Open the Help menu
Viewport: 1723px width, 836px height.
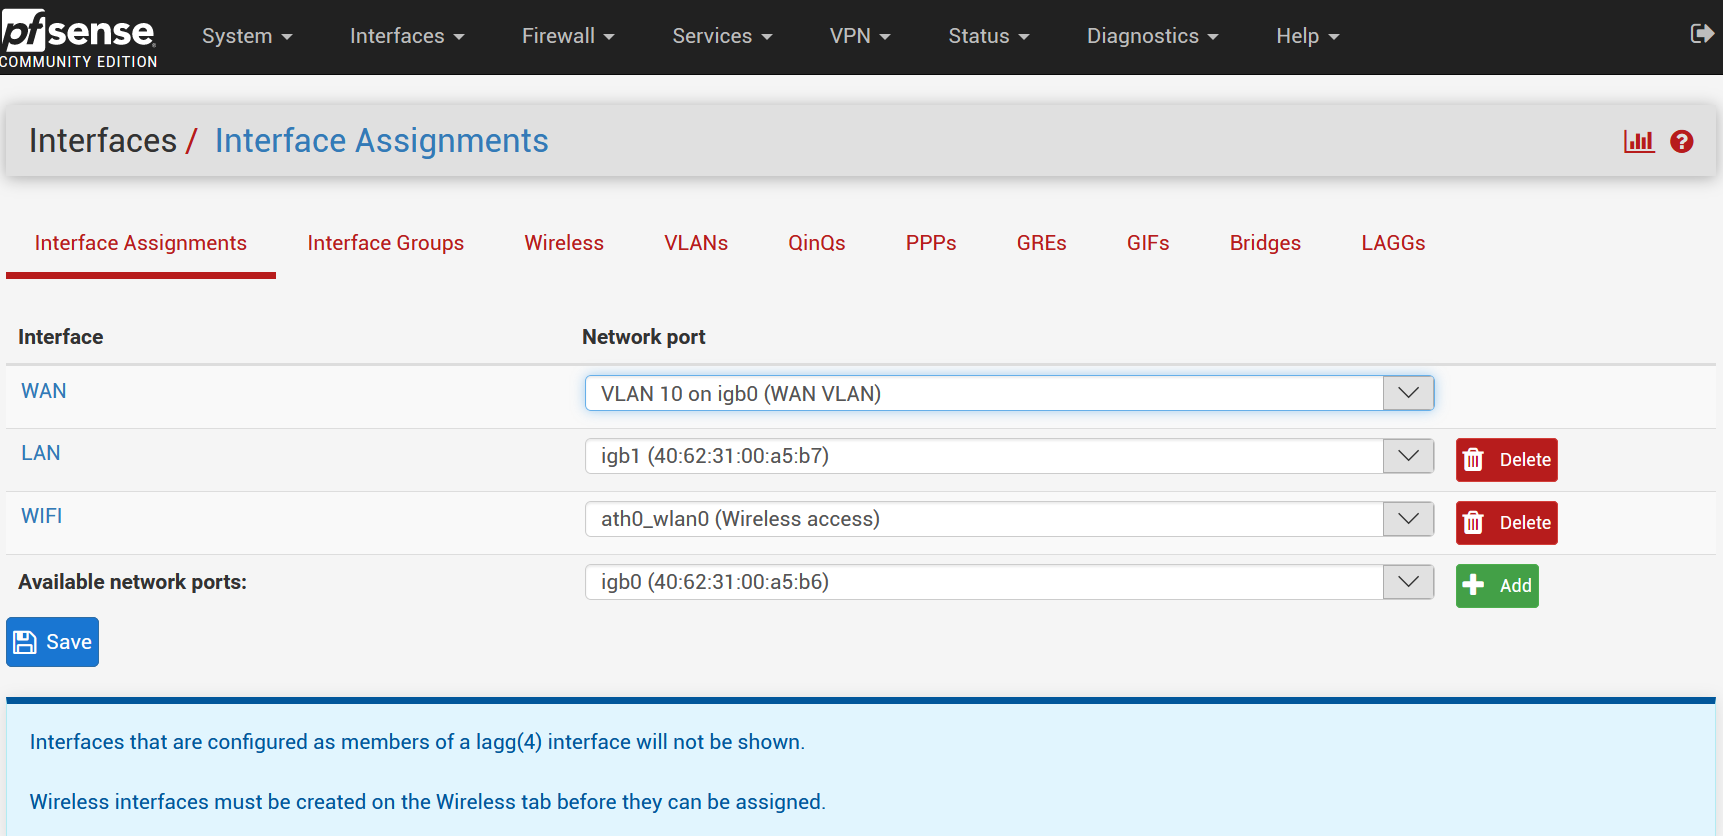[1308, 36]
